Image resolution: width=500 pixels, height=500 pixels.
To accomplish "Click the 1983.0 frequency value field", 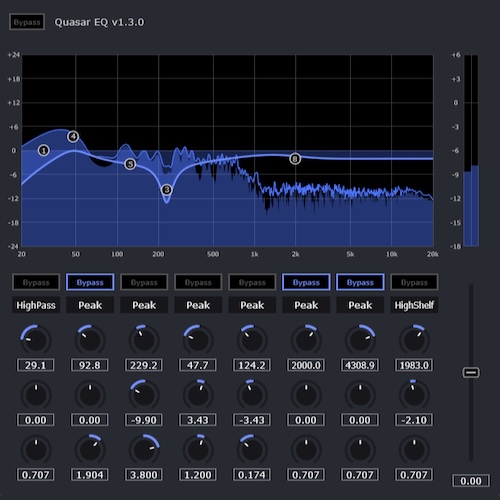I will click(x=414, y=365).
